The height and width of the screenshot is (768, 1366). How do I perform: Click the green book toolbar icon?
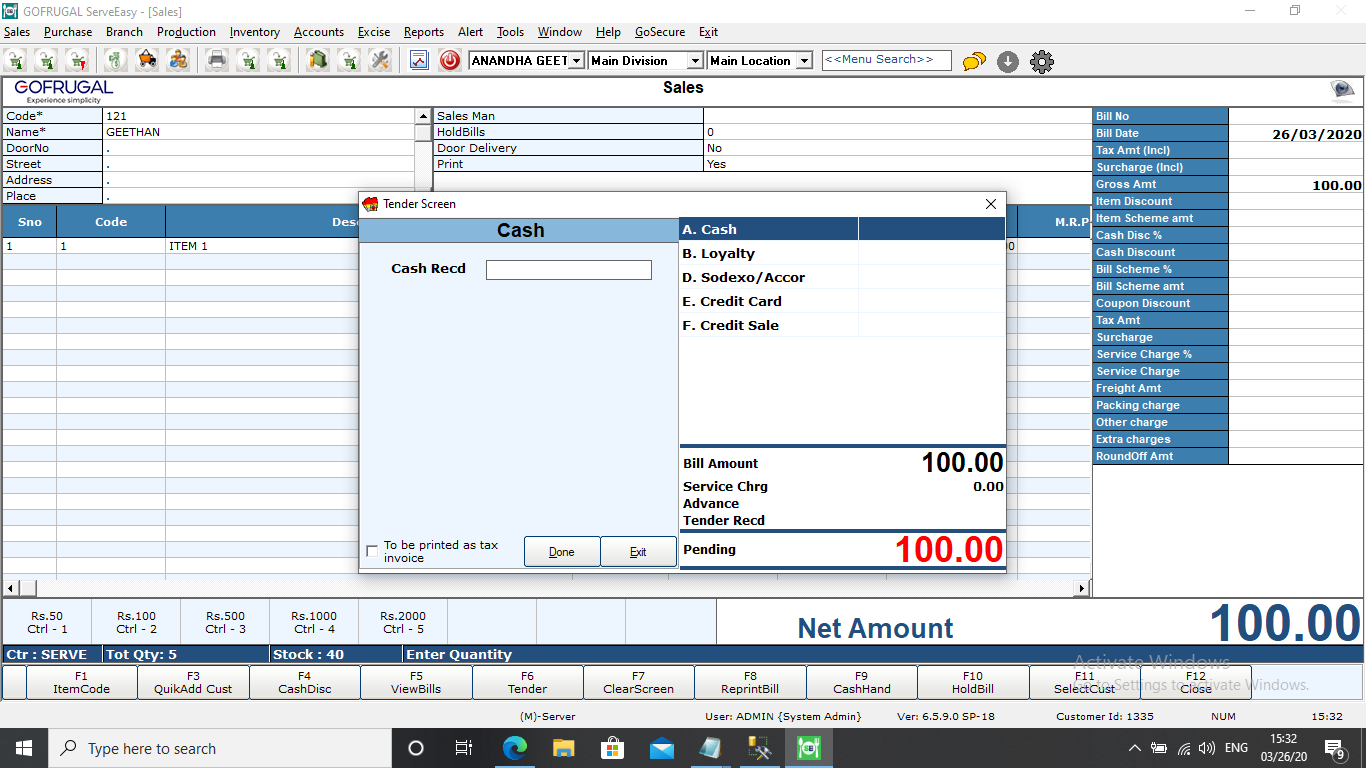click(x=318, y=60)
